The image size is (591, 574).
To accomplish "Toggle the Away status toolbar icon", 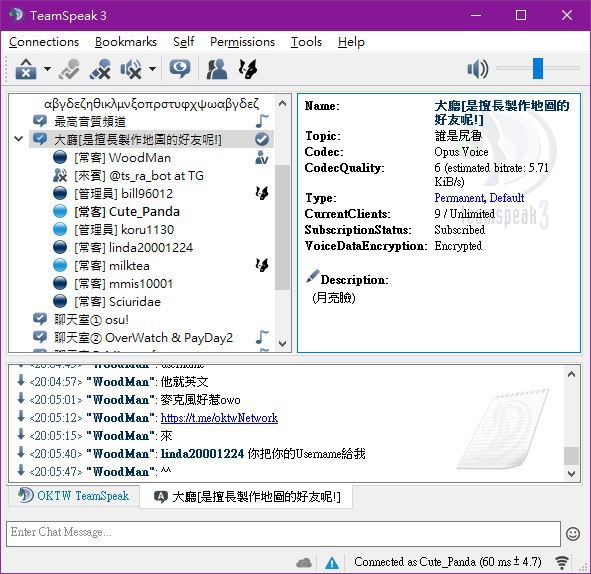I will (x=26, y=69).
